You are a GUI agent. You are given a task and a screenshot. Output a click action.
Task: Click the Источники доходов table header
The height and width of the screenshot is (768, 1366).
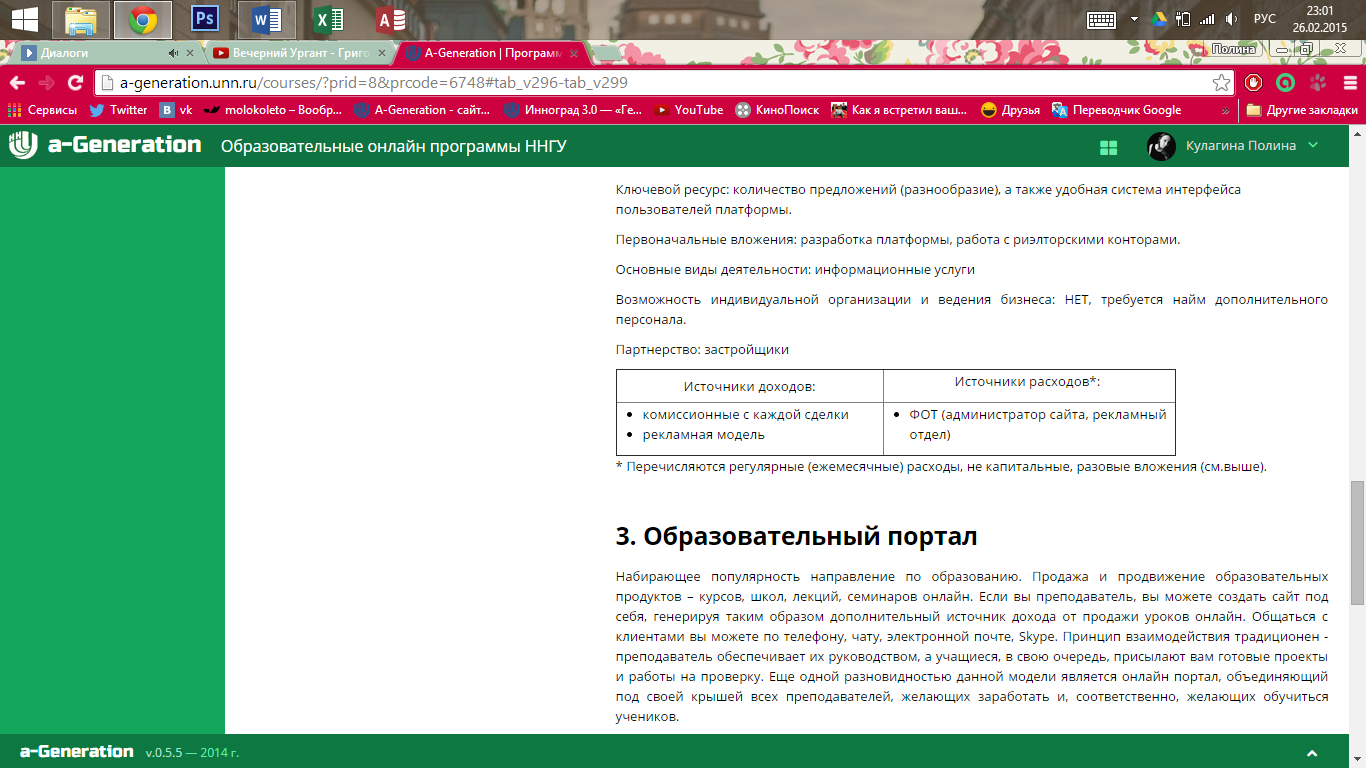[x=749, y=386]
